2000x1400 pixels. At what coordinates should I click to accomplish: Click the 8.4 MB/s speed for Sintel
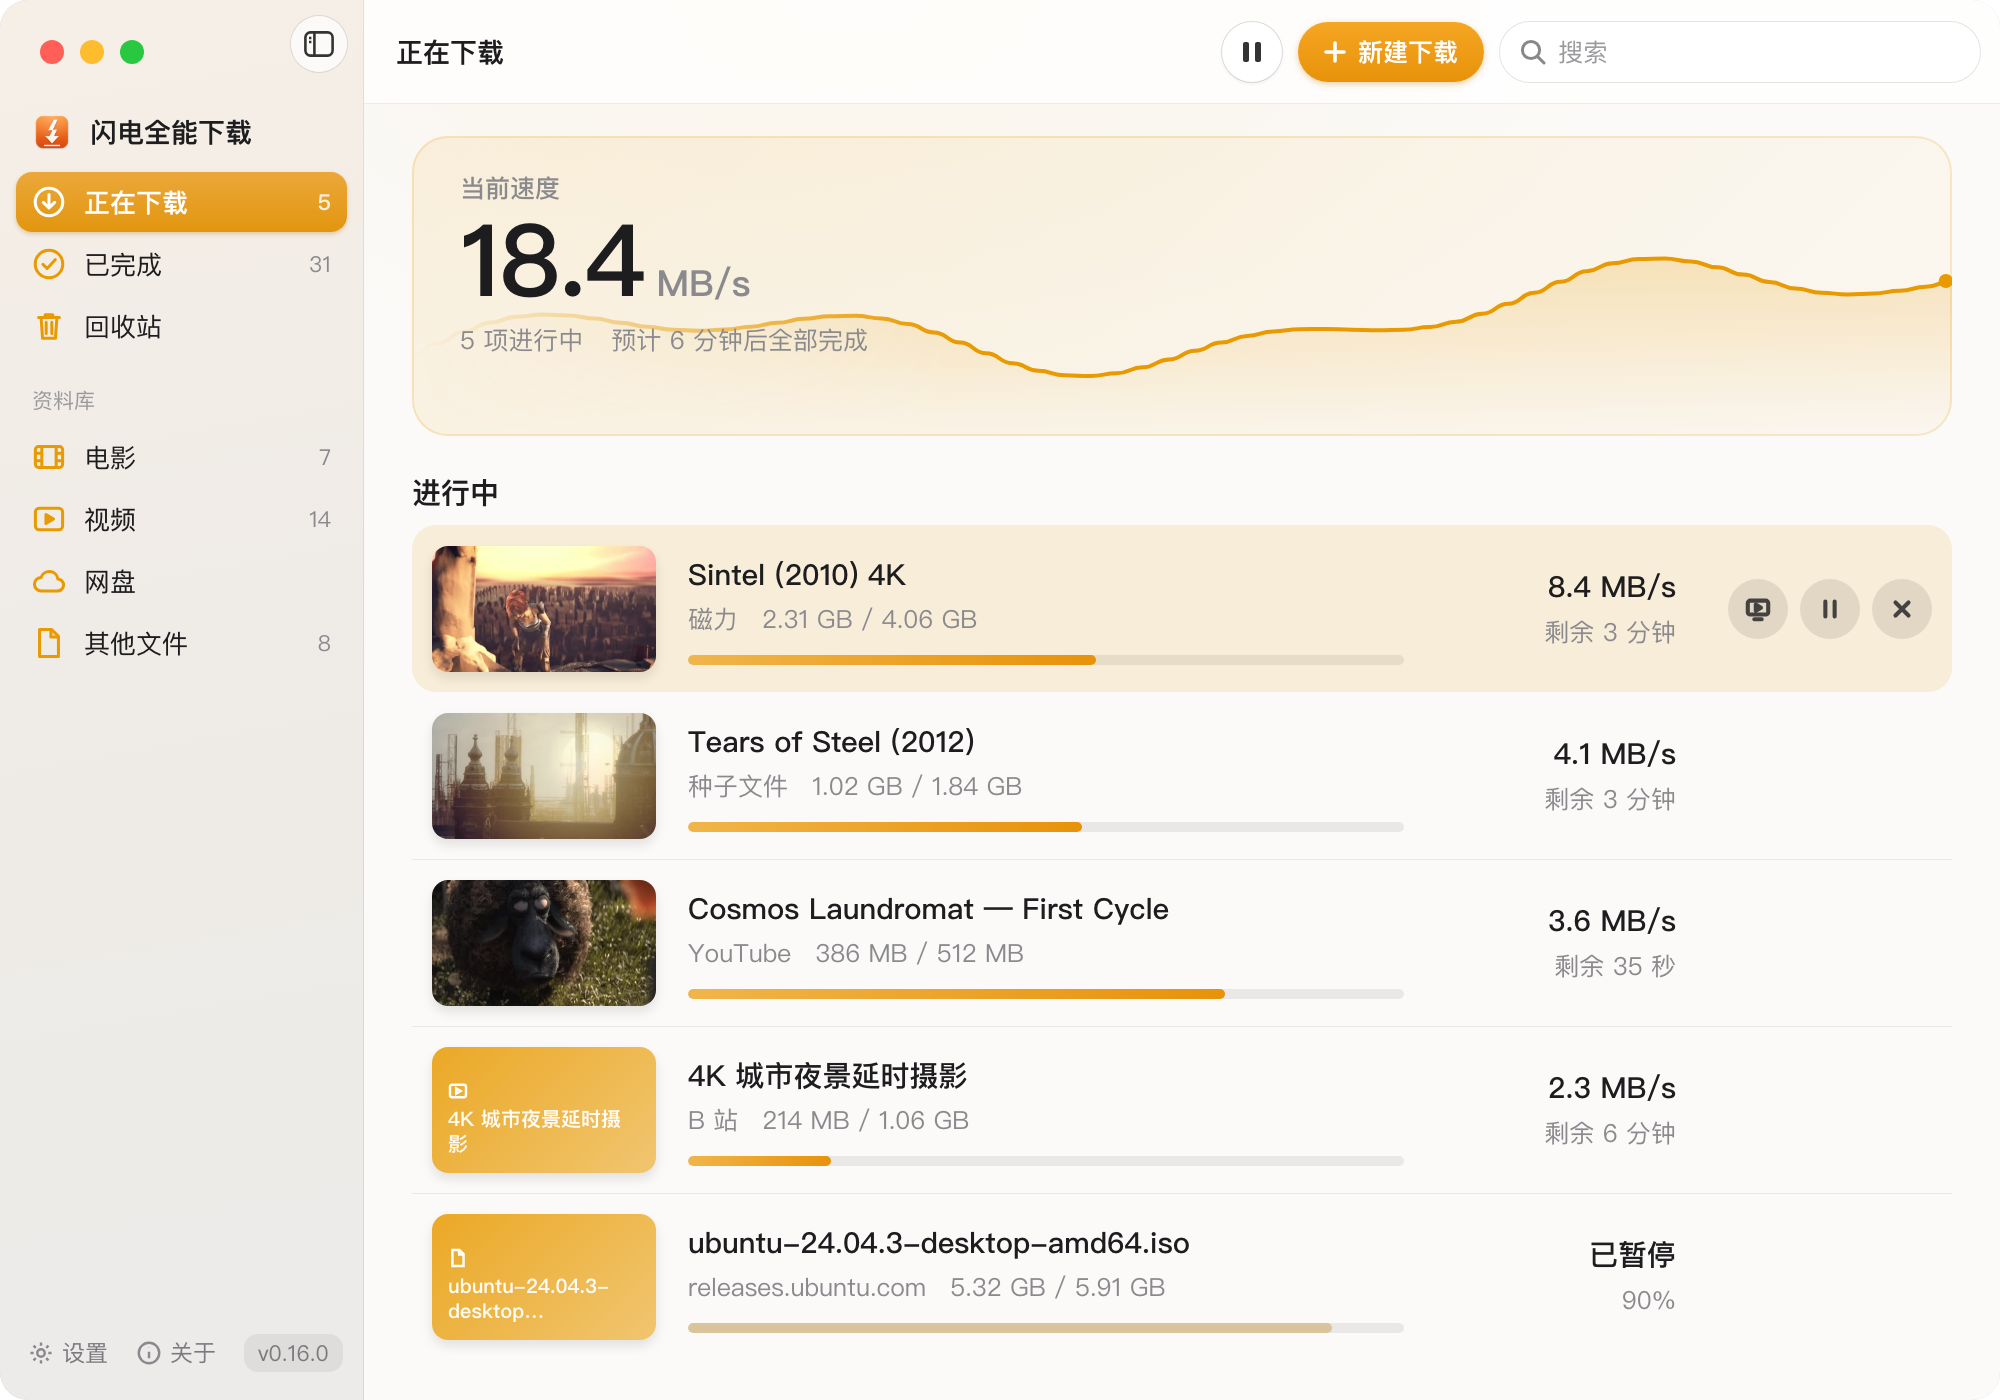(x=1612, y=587)
